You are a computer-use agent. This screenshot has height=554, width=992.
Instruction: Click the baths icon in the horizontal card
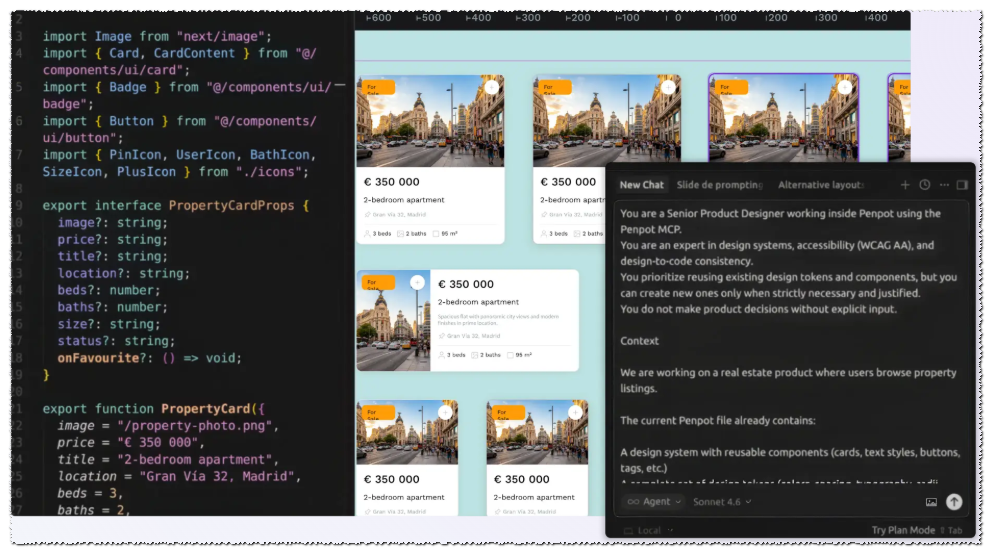474,355
